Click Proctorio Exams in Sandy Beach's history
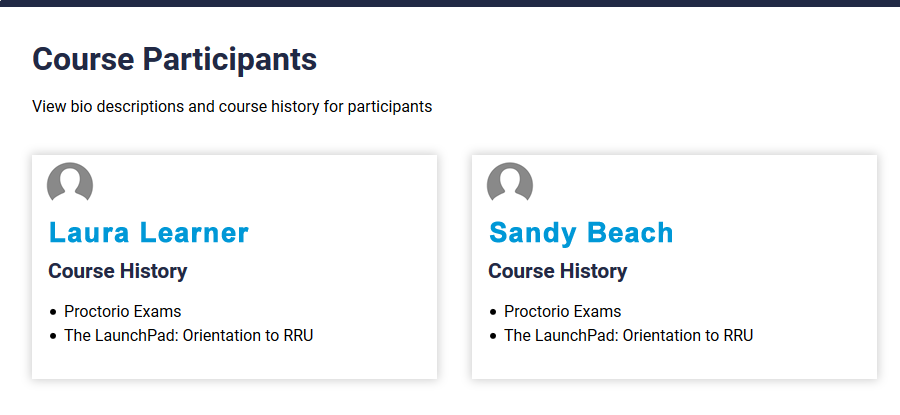 (x=562, y=312)
